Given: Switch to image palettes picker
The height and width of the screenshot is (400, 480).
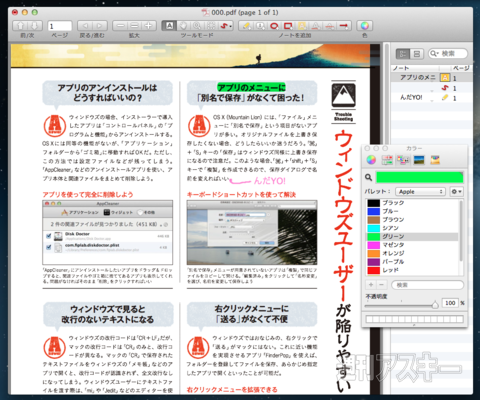Looking at the screenshot, I should pyautogui.click(x=419, y=160).
